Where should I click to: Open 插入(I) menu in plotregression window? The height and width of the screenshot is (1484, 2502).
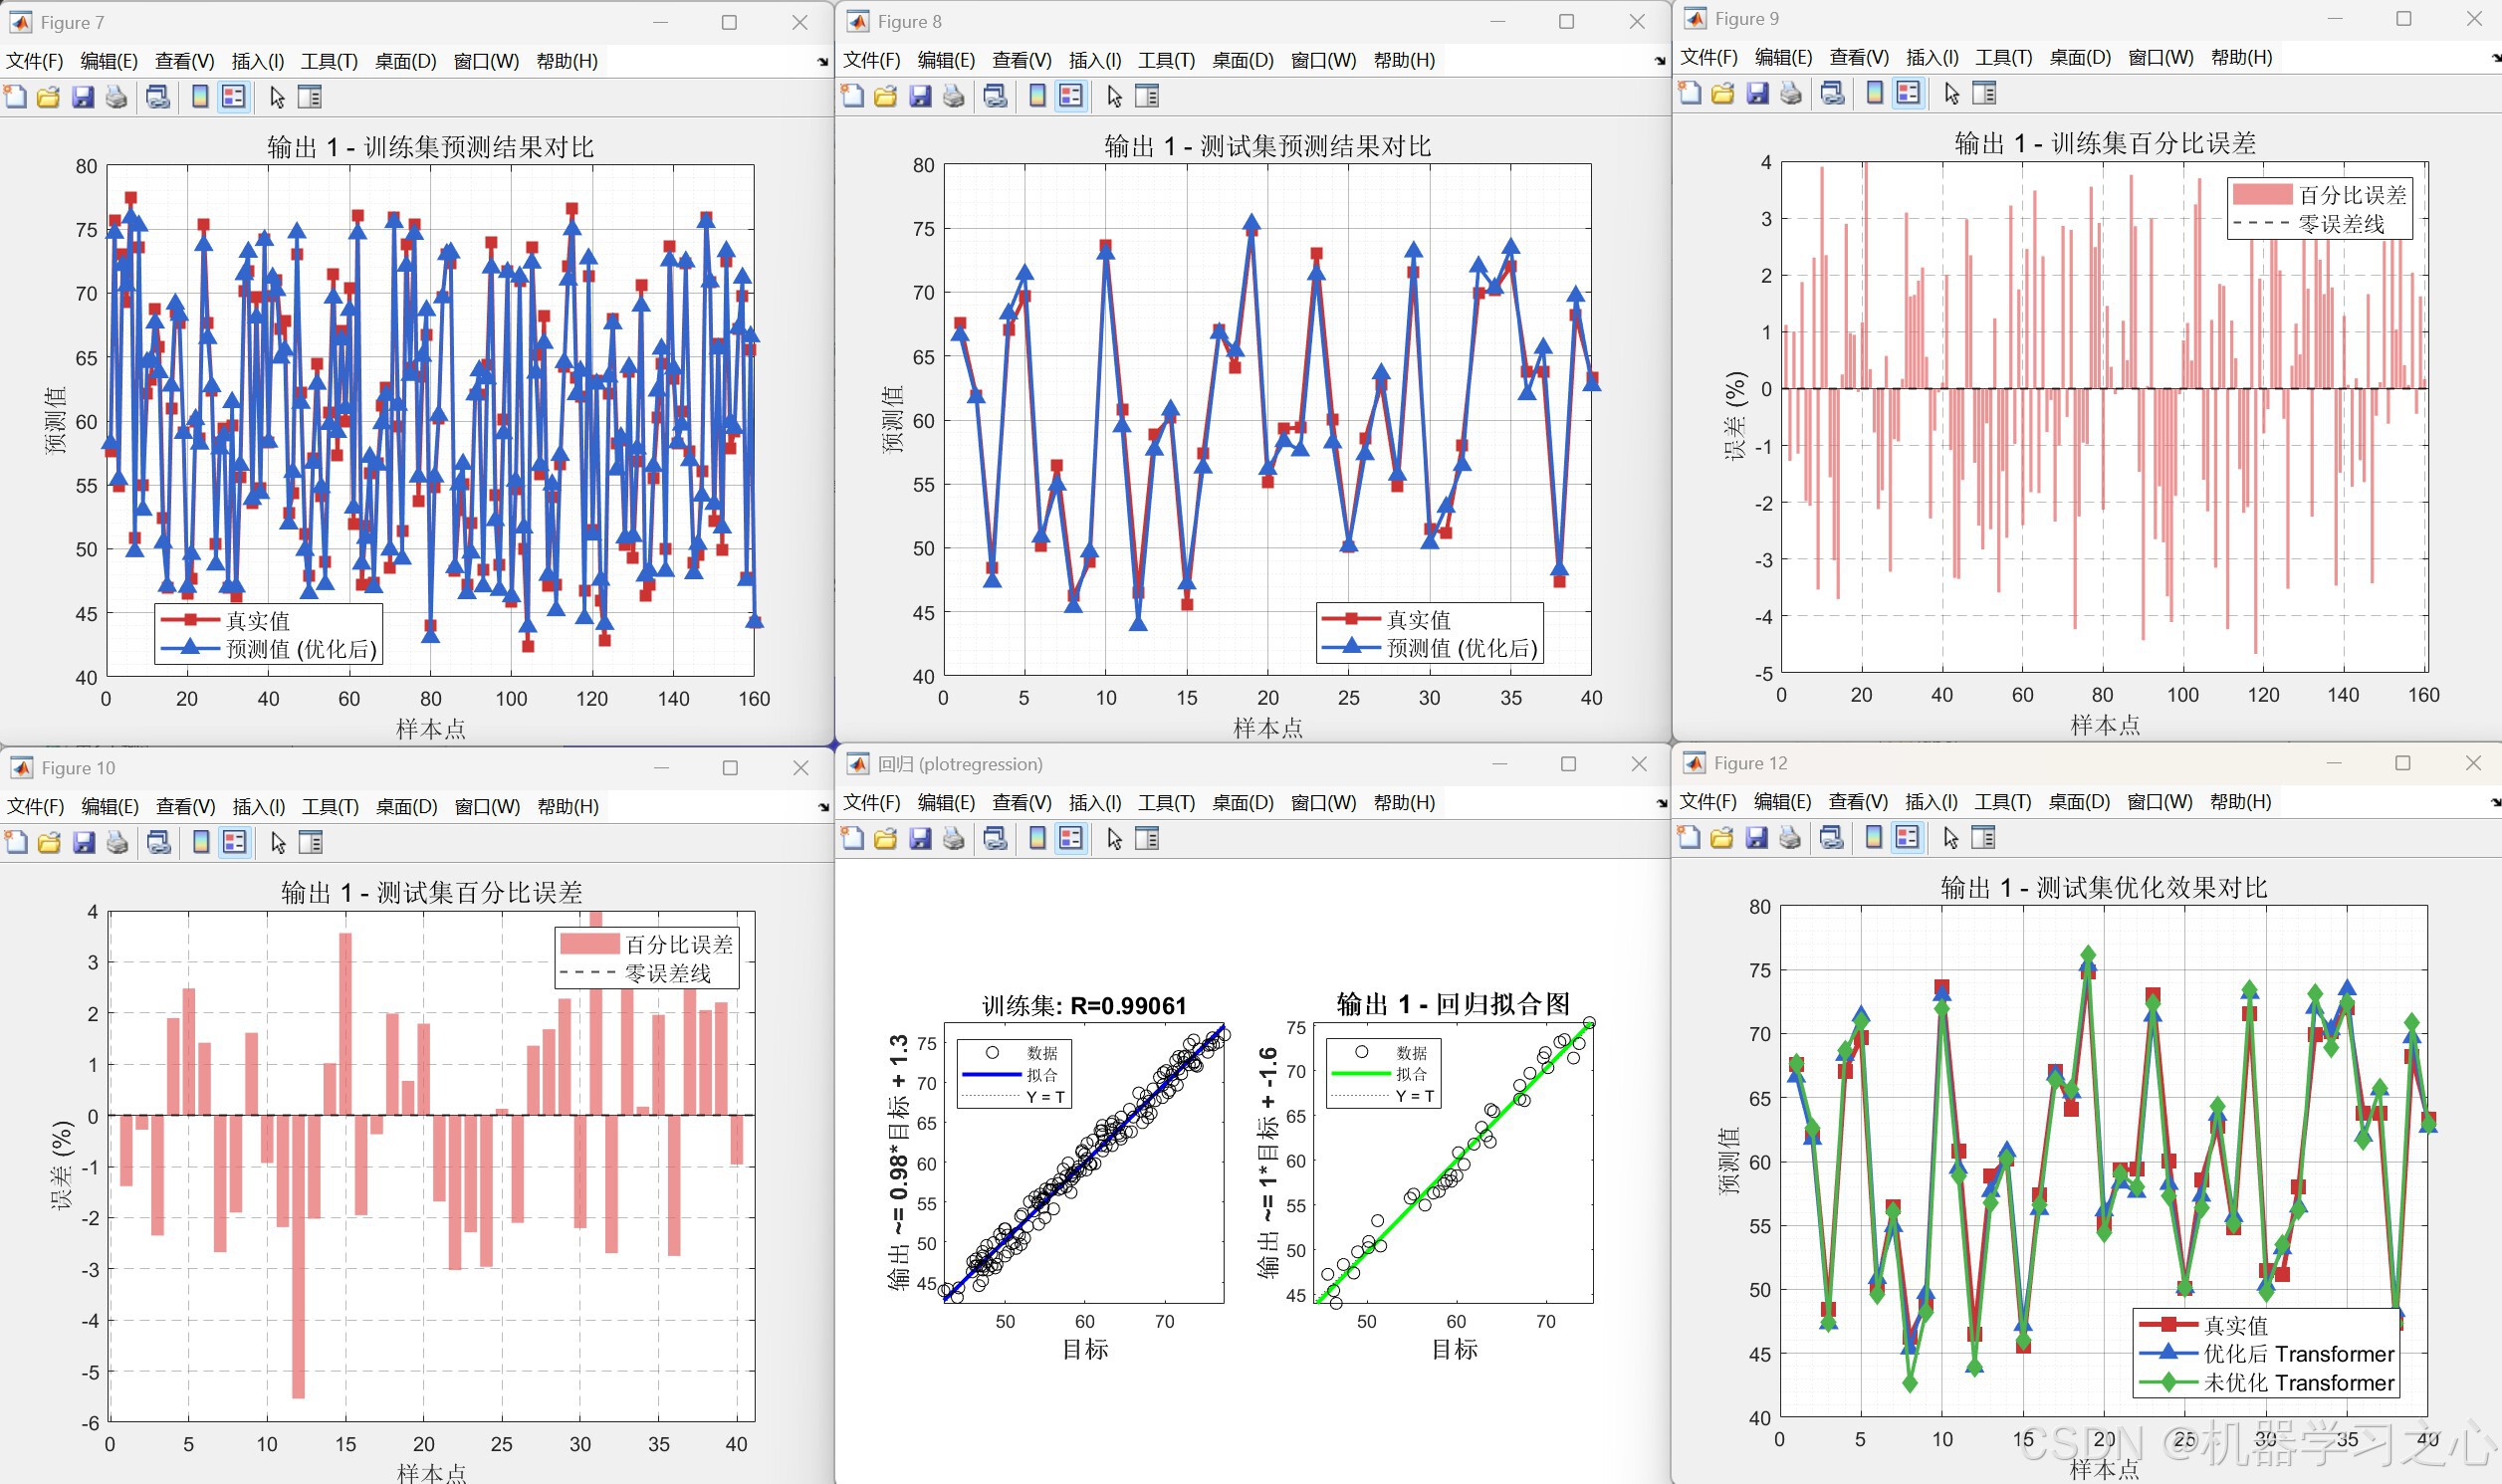[1094, 802]
